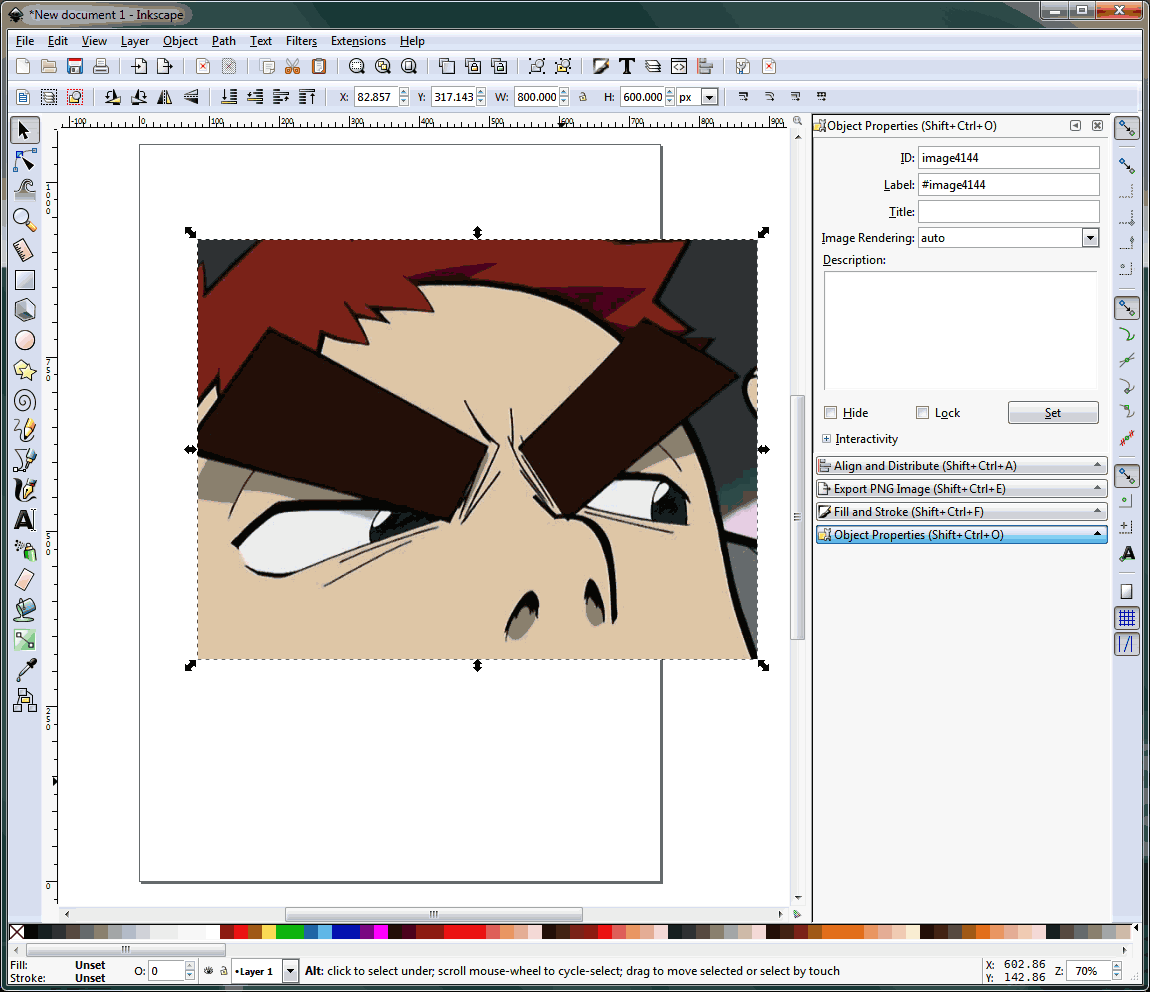
Task: Toggle layer lock in status bar
Action: tap(224, 971)
